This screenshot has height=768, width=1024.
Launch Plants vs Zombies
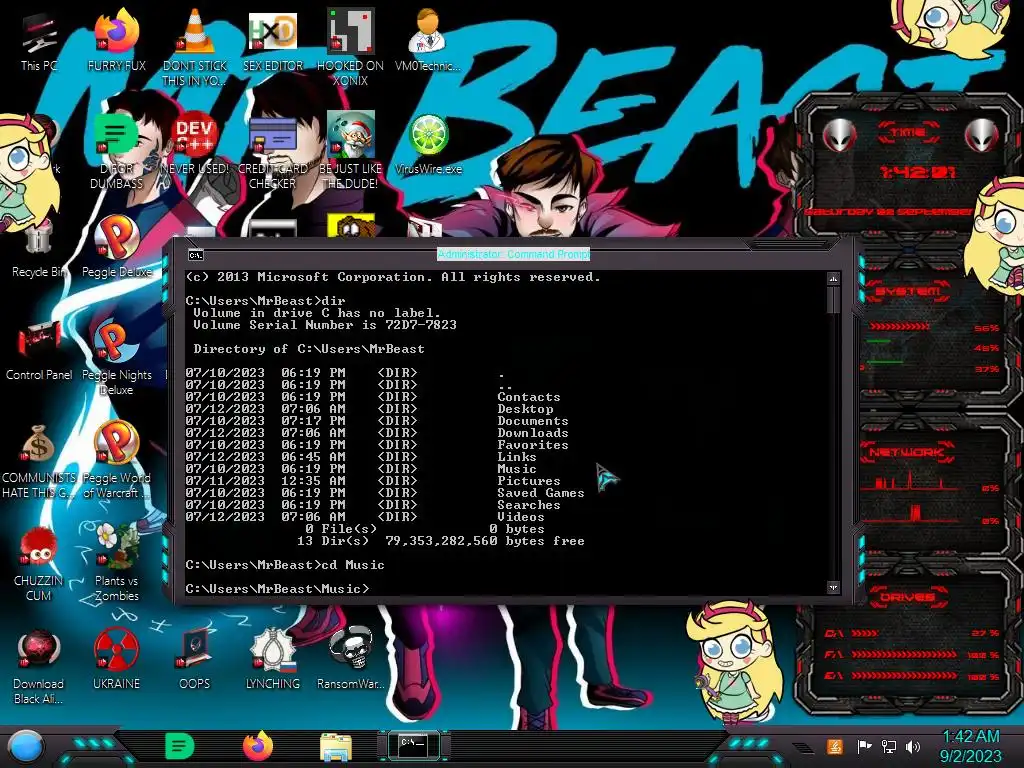[116, 563]
